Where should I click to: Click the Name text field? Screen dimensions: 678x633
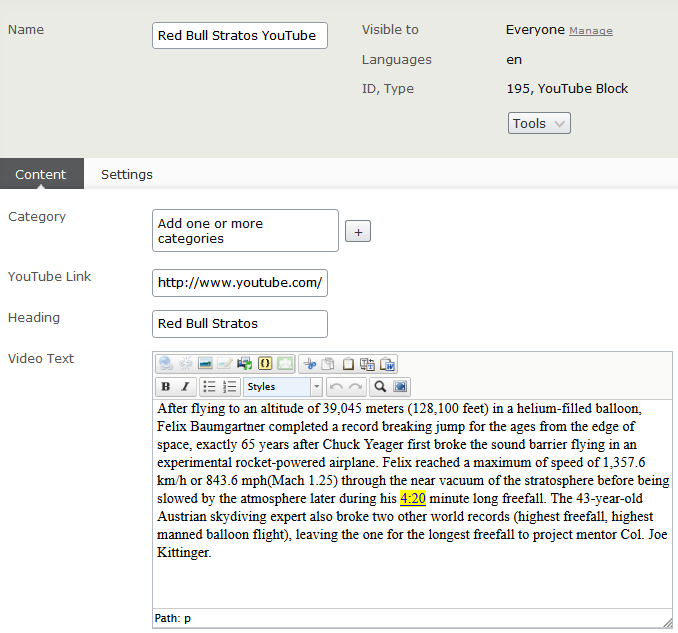point(240,36)
